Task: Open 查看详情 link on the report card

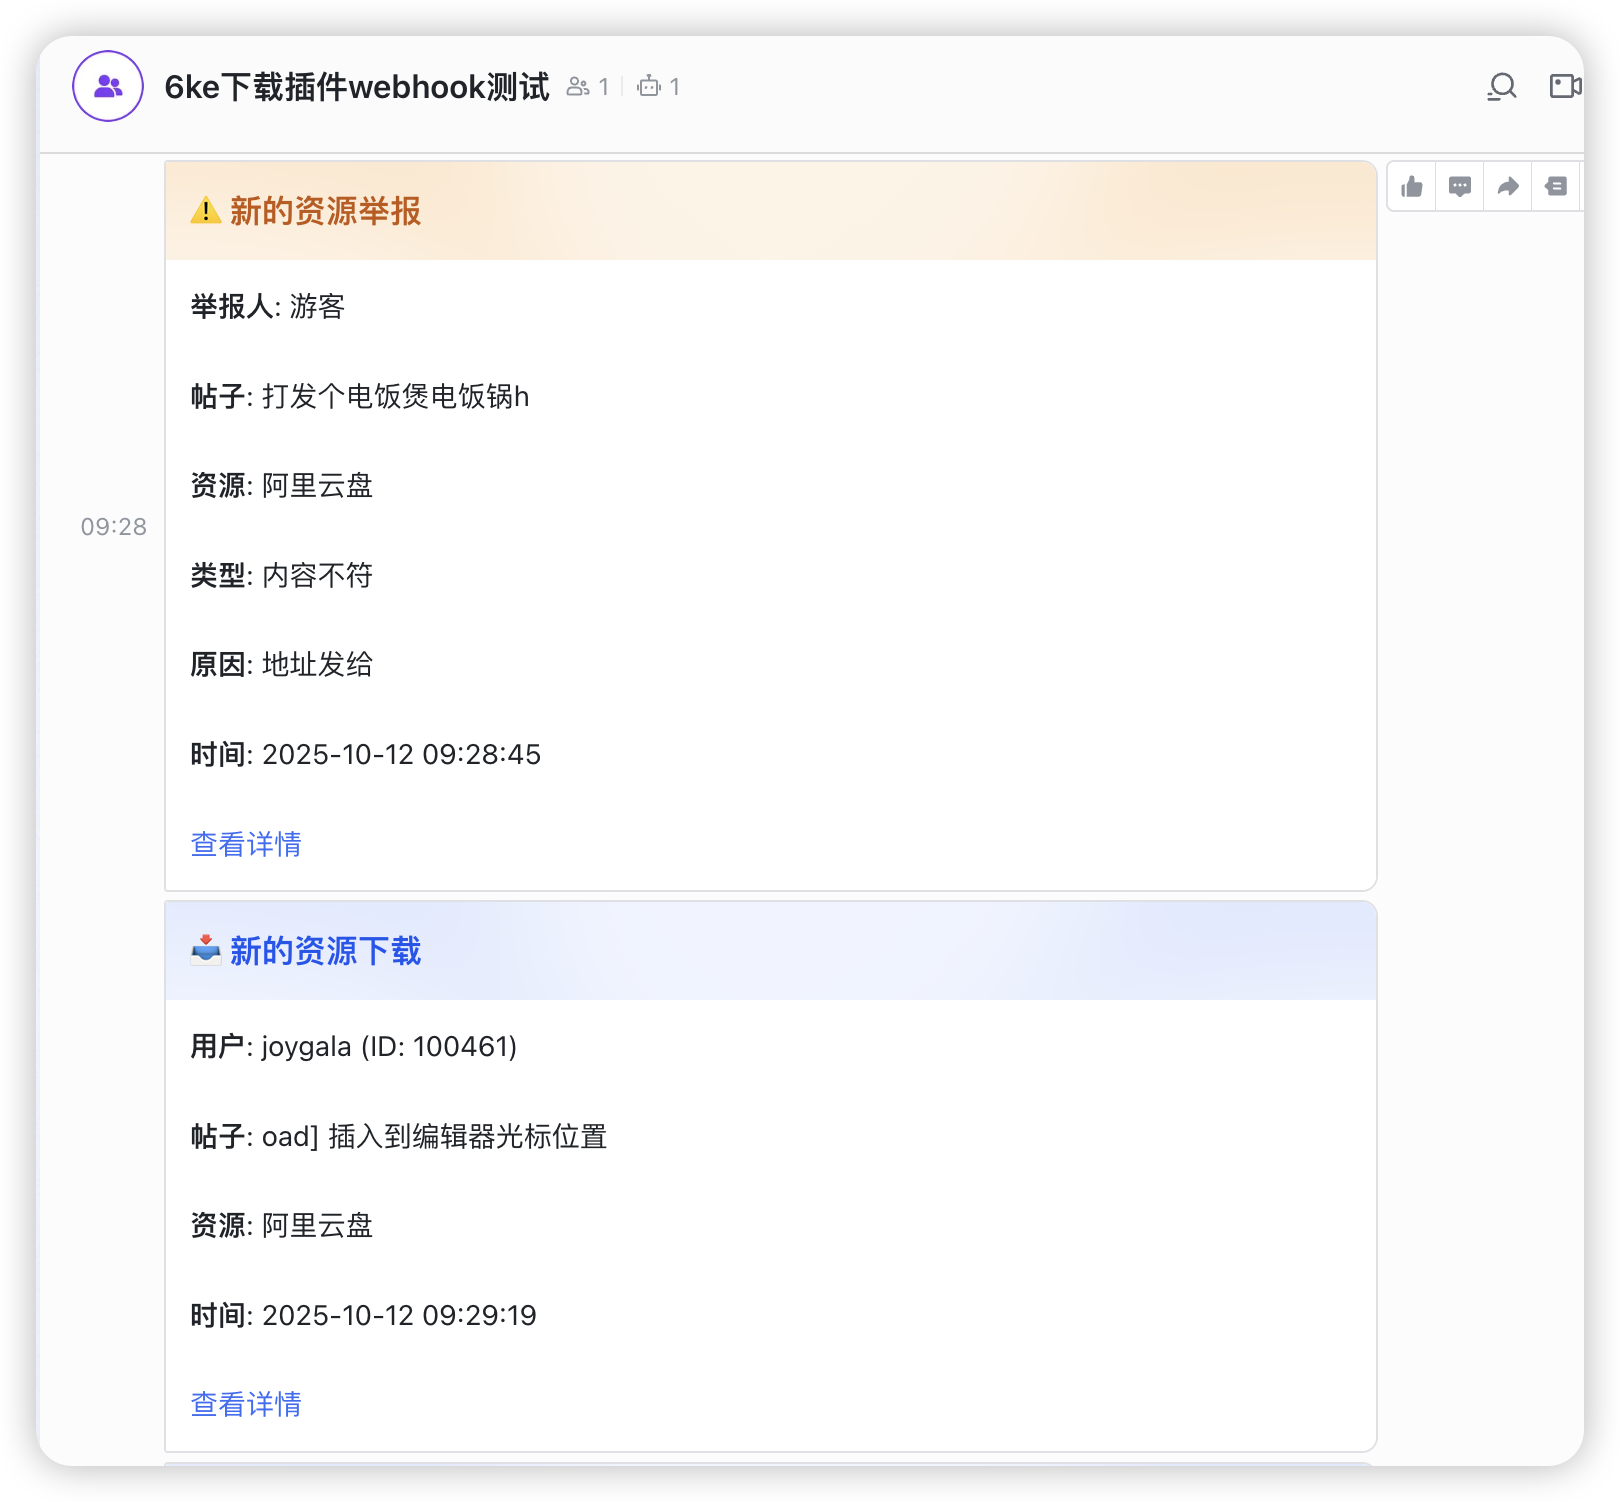Action: coord(245,844)
